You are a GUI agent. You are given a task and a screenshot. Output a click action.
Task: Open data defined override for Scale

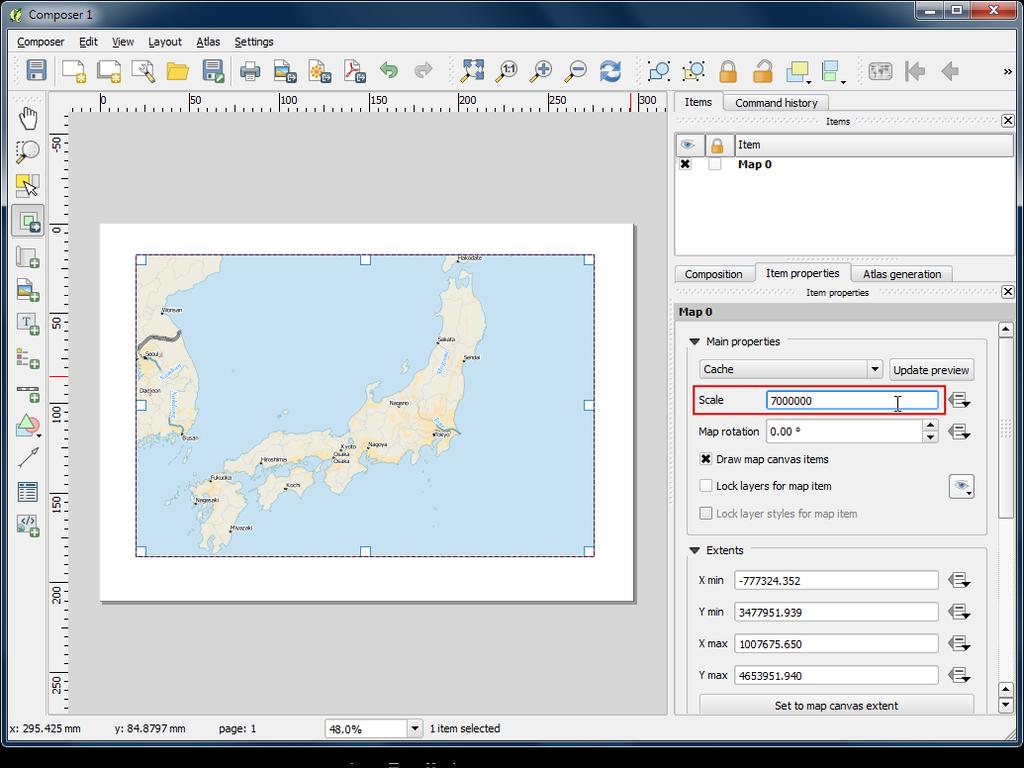pos(959,400)
